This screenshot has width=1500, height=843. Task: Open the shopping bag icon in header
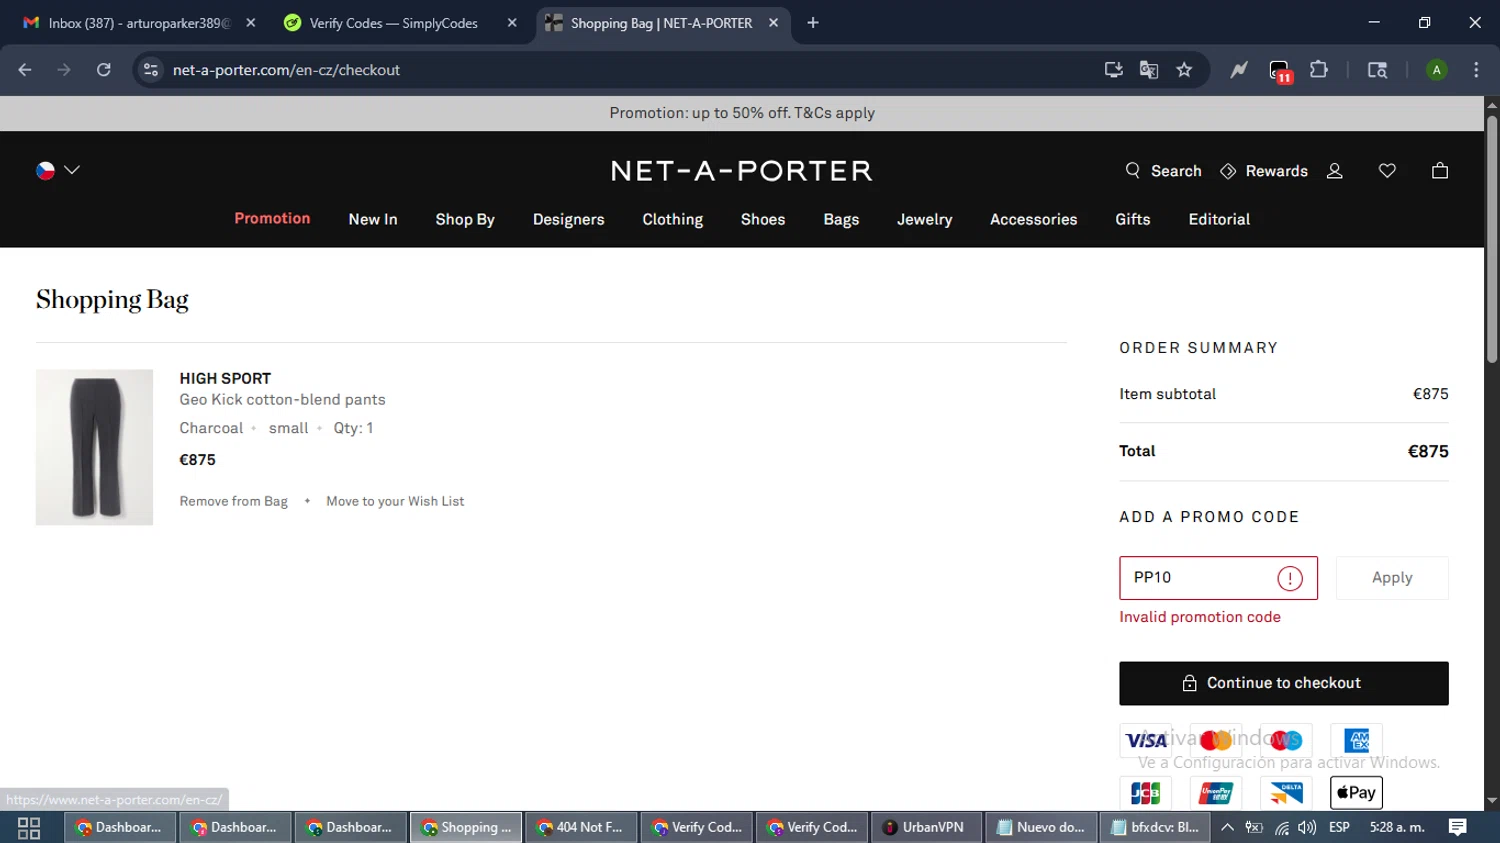[1440, 171]
